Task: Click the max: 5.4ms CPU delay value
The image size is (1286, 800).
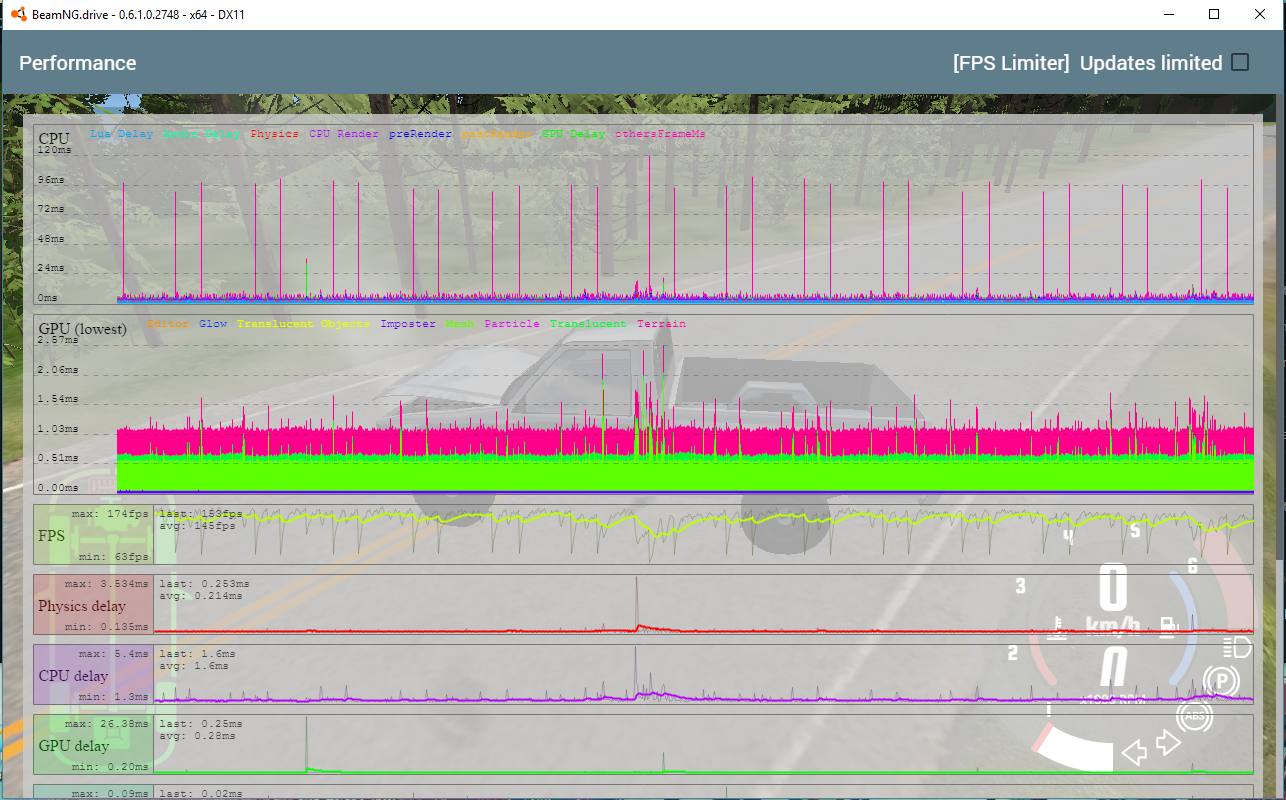Action: pyautogui.click(x=114, y=653)
